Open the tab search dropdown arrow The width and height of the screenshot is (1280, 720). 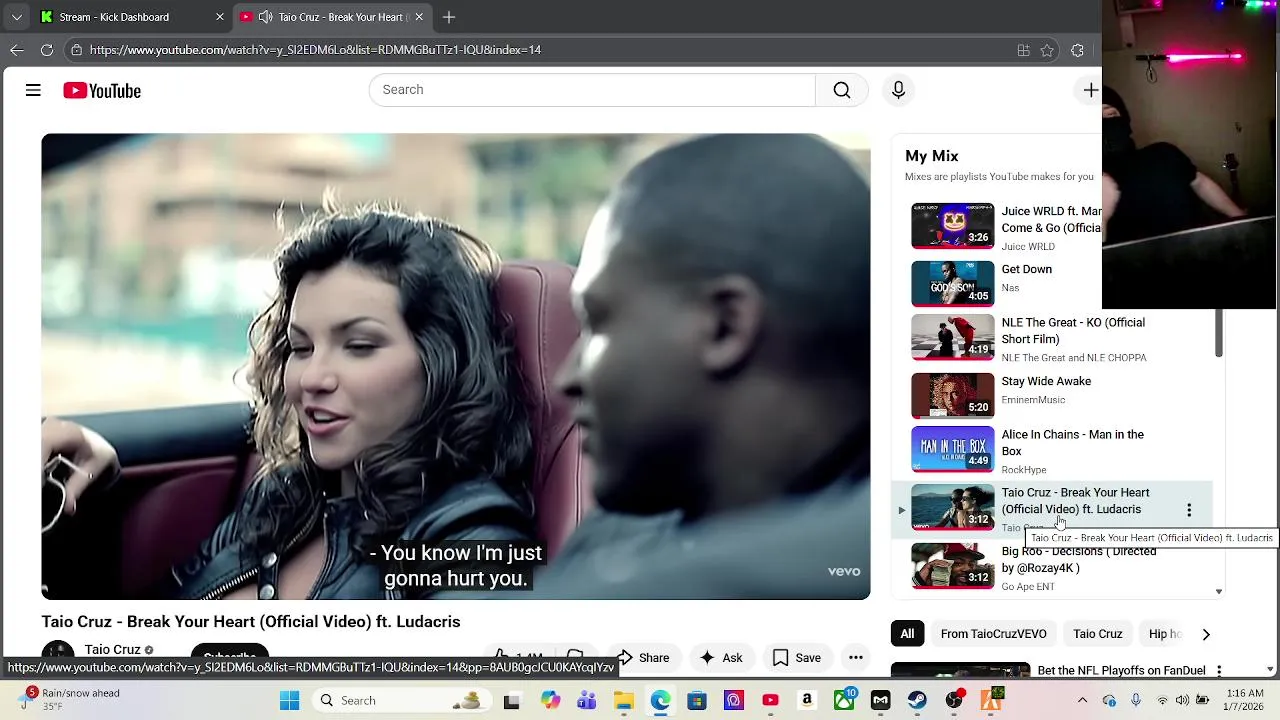pyautogui.click(x=16, y=17)
